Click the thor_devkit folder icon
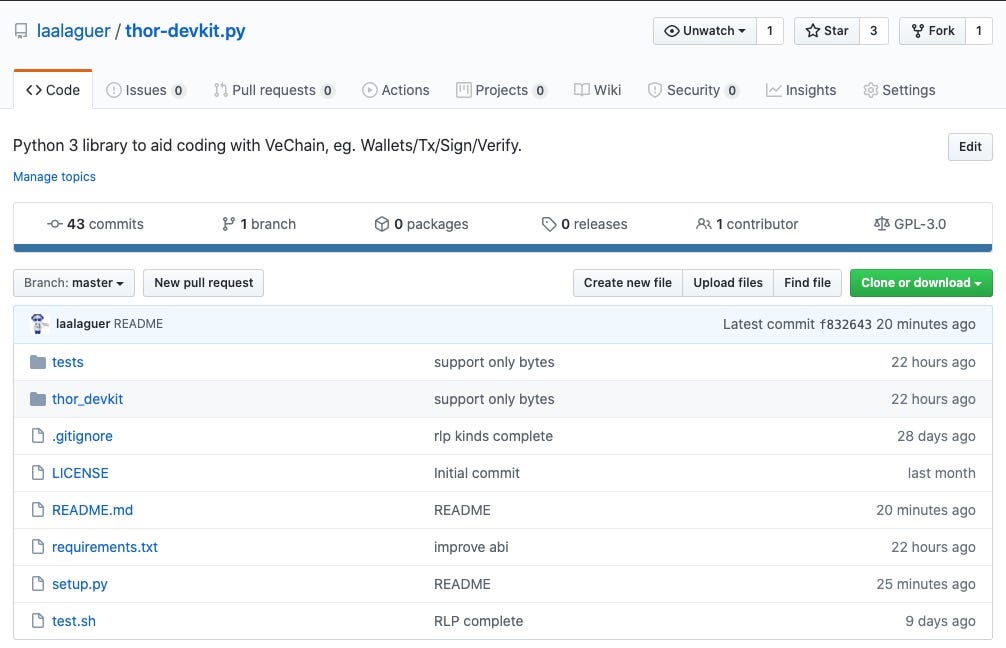This screenshot has width=1006, height=648. [38, 399]
